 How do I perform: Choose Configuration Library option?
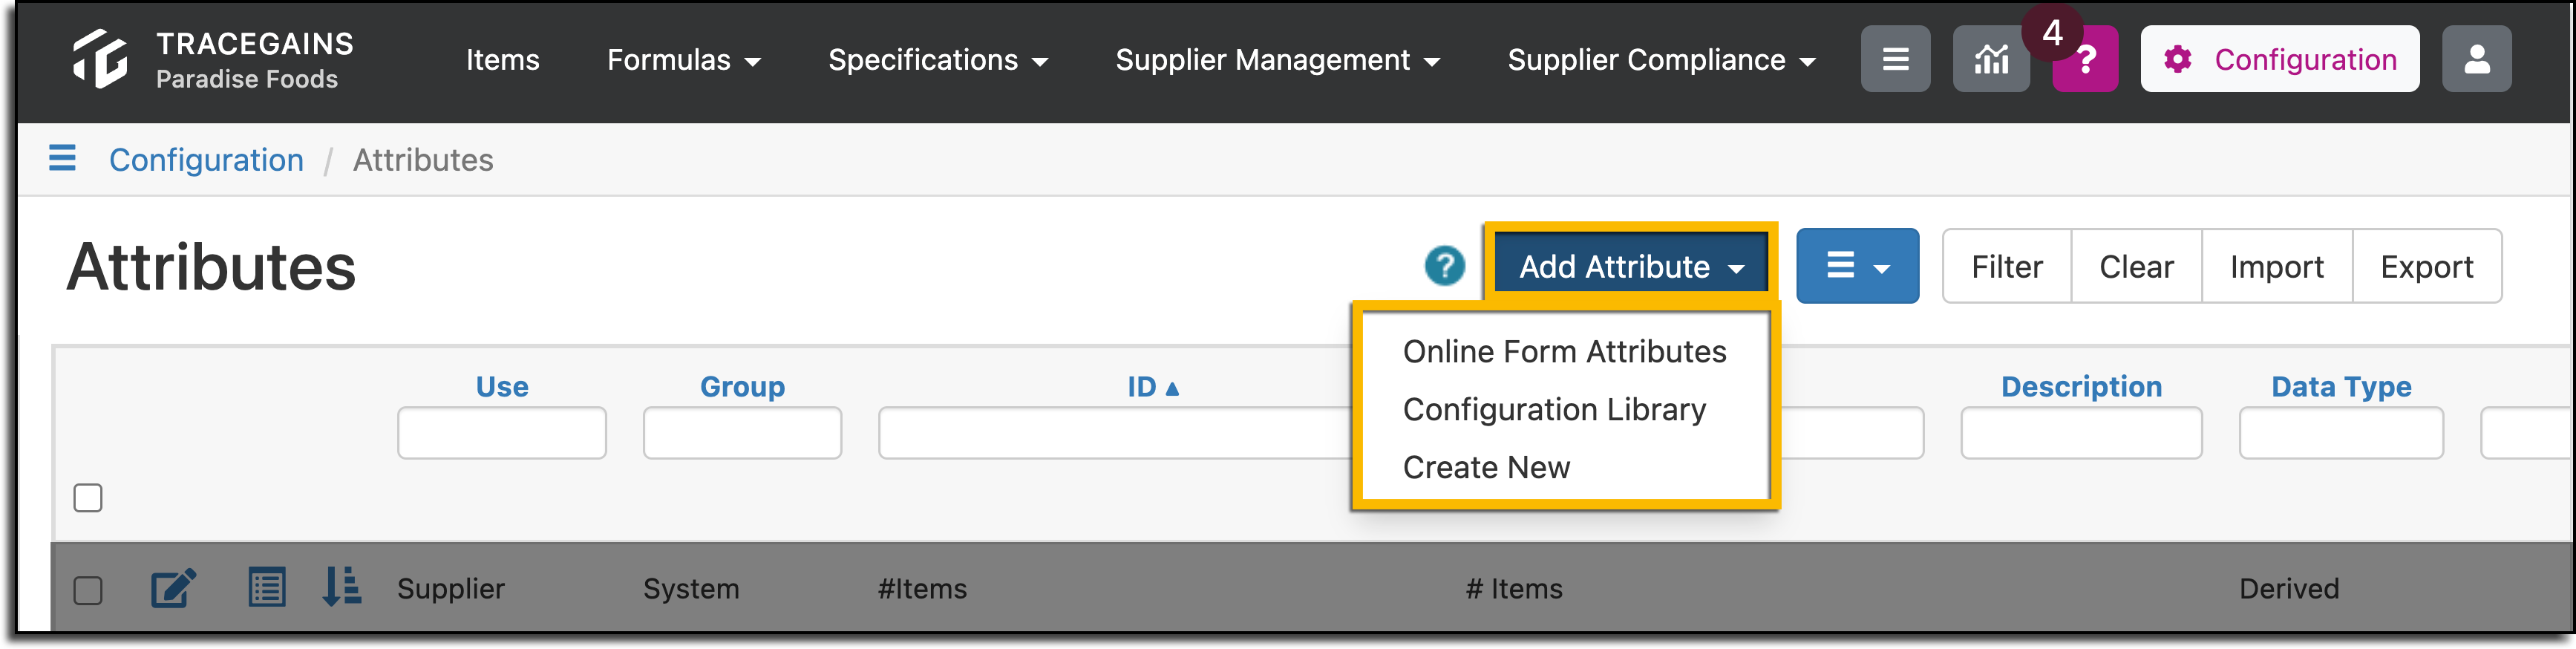point(1554,410)
